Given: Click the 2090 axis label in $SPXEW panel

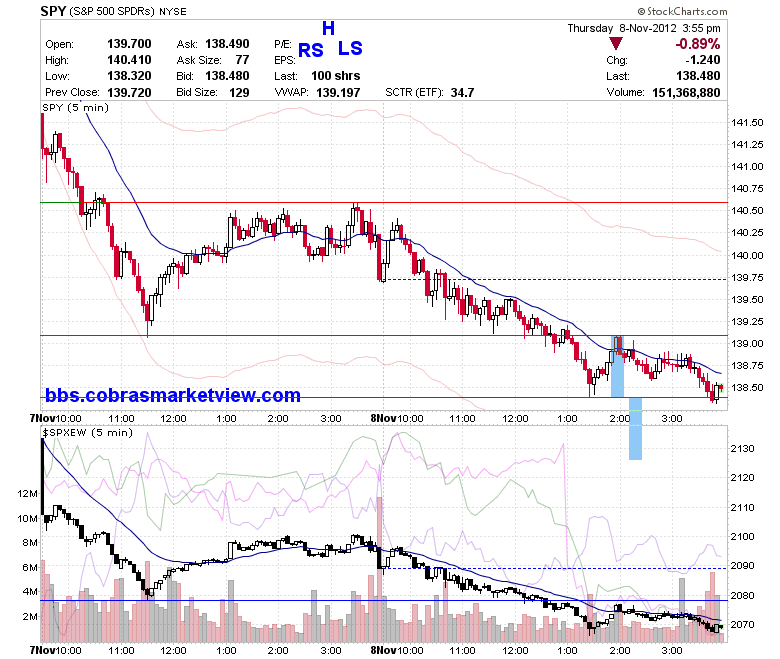Looking at the screenshot, I should pos(742,565).
